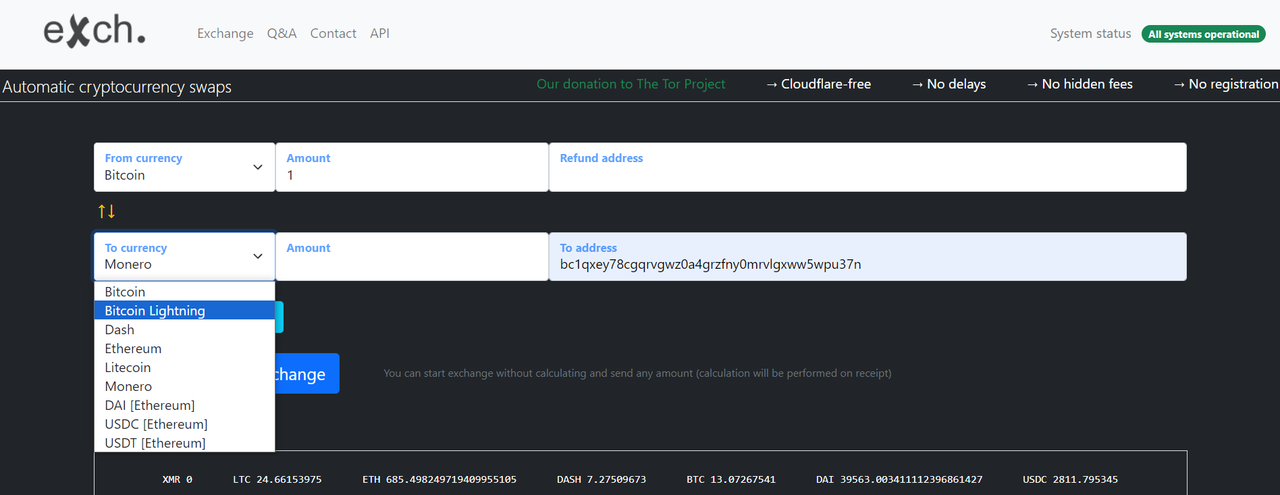Click the No hidden fees text

pyautogui.click(x=1079, y=84)
